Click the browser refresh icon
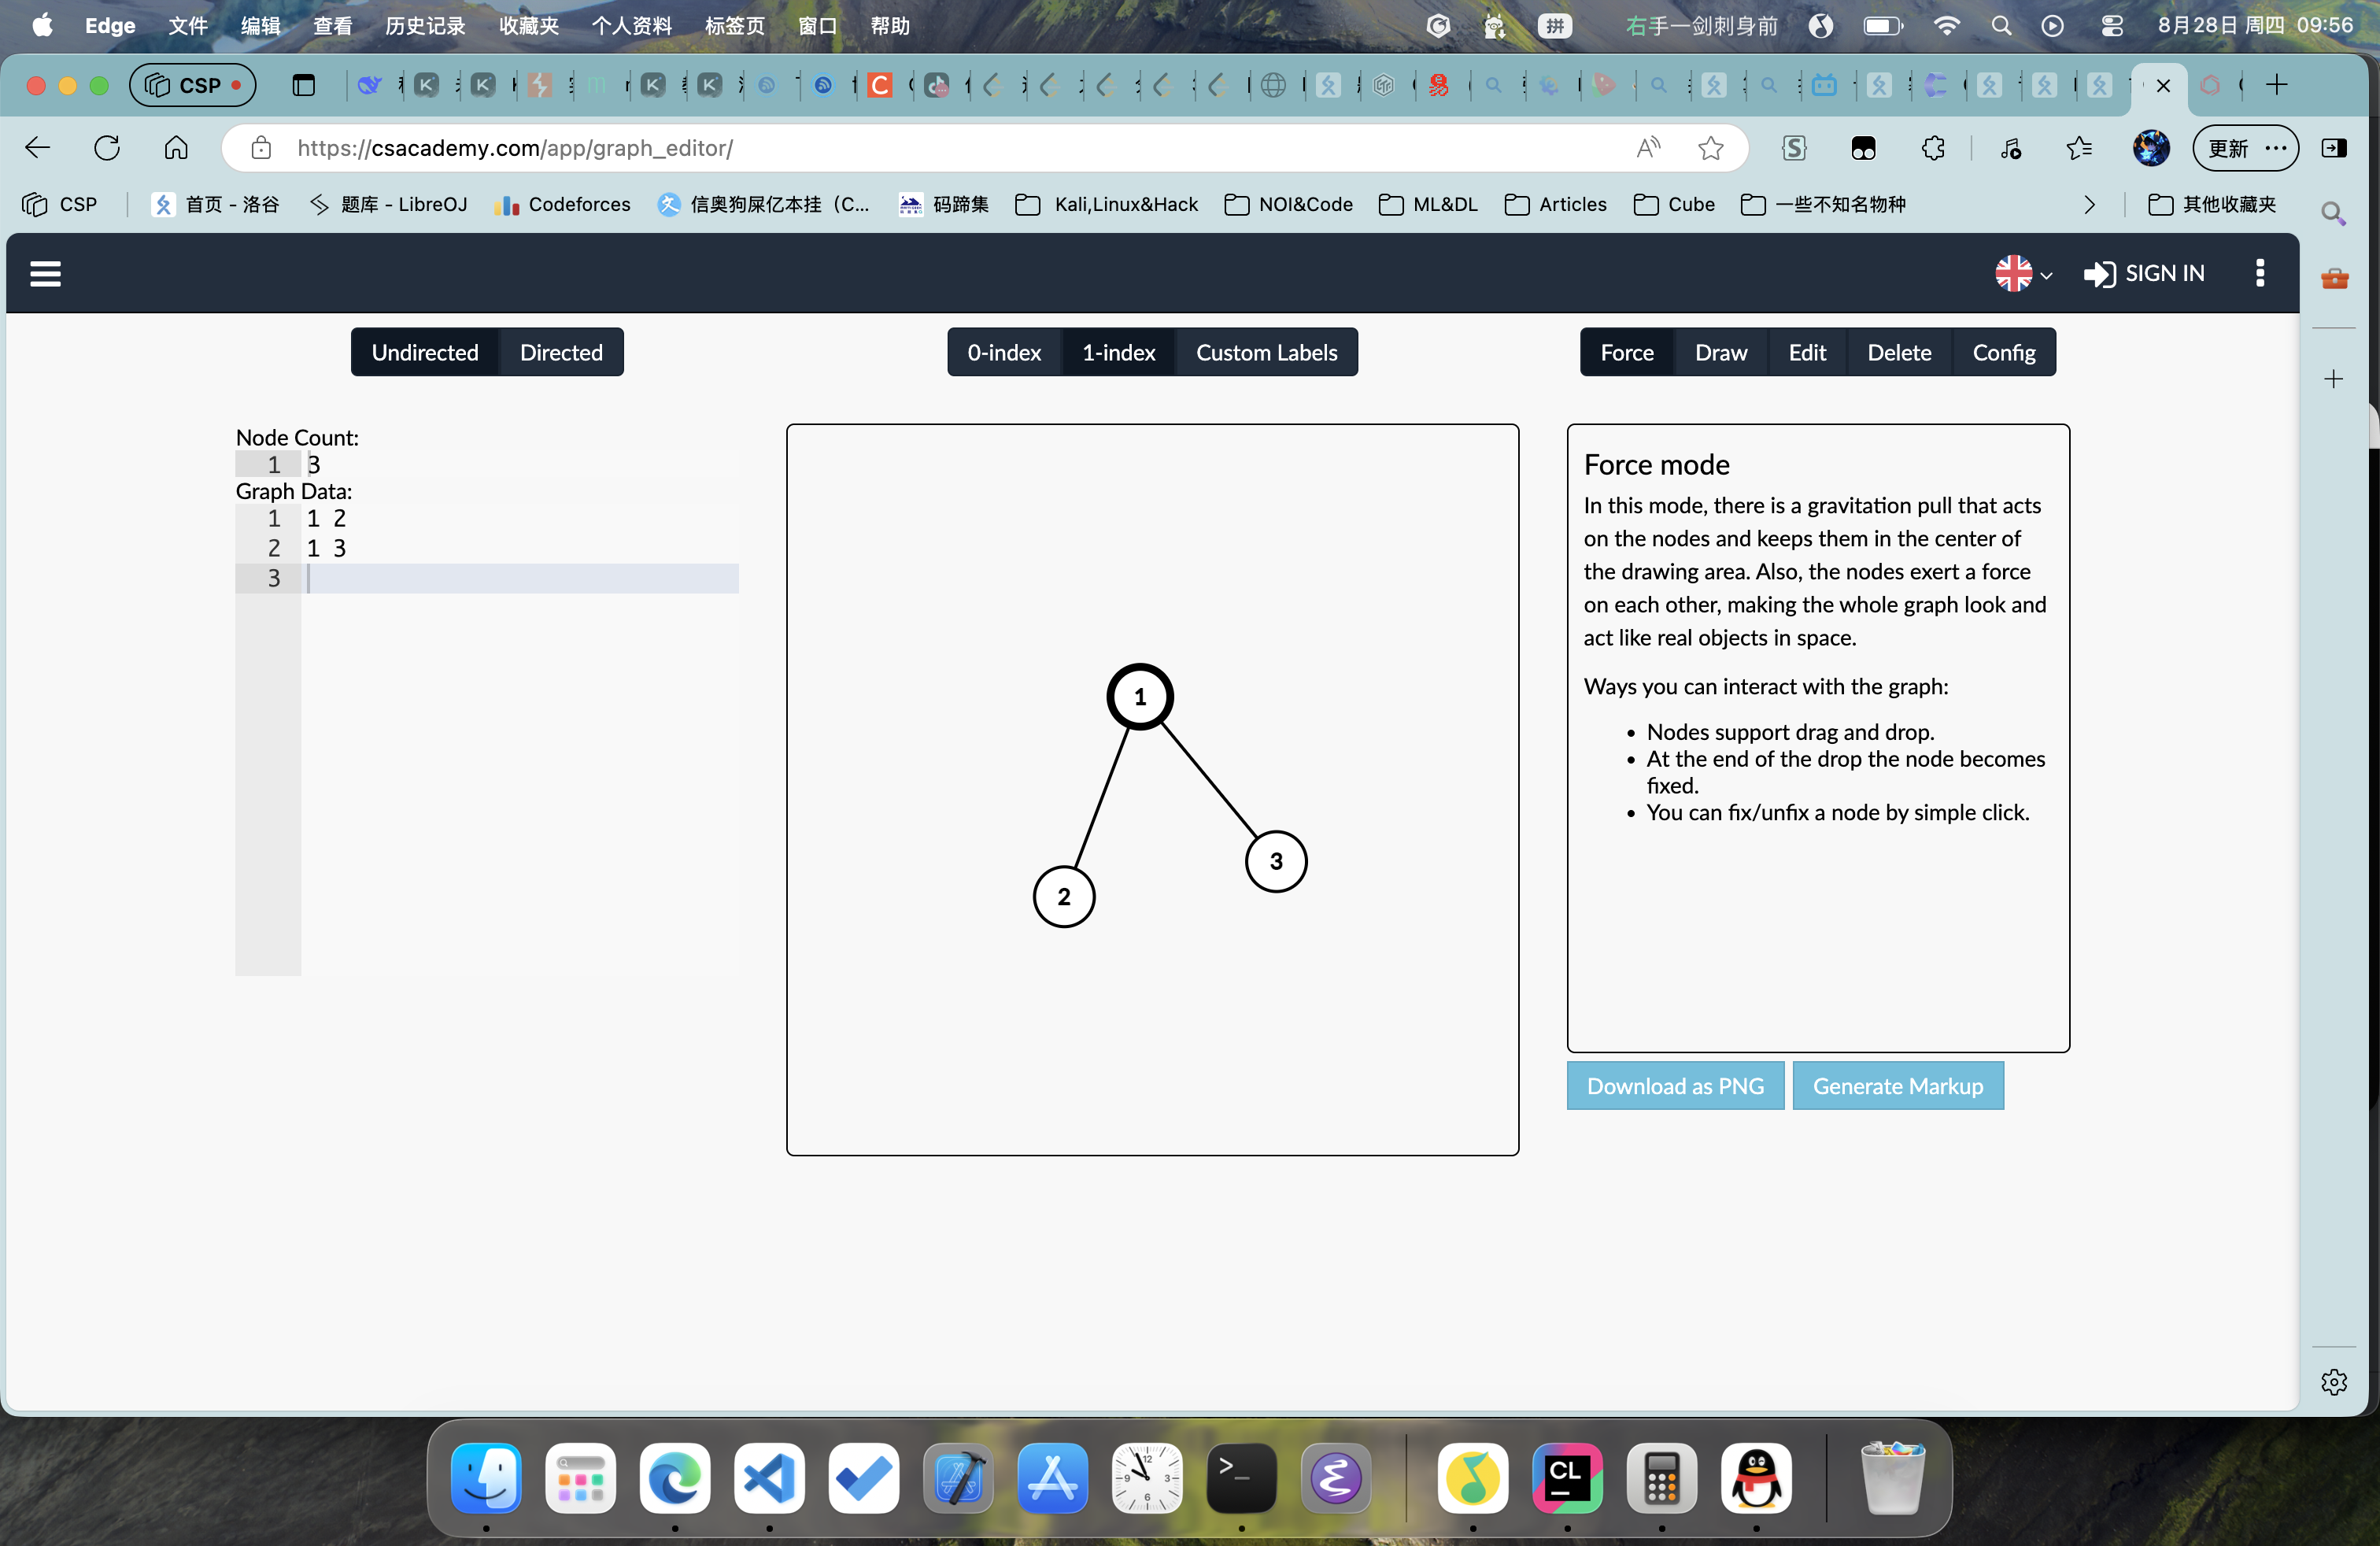Image resolution: width=2380 pixels, height=1546 pixels. pos(107,148)
